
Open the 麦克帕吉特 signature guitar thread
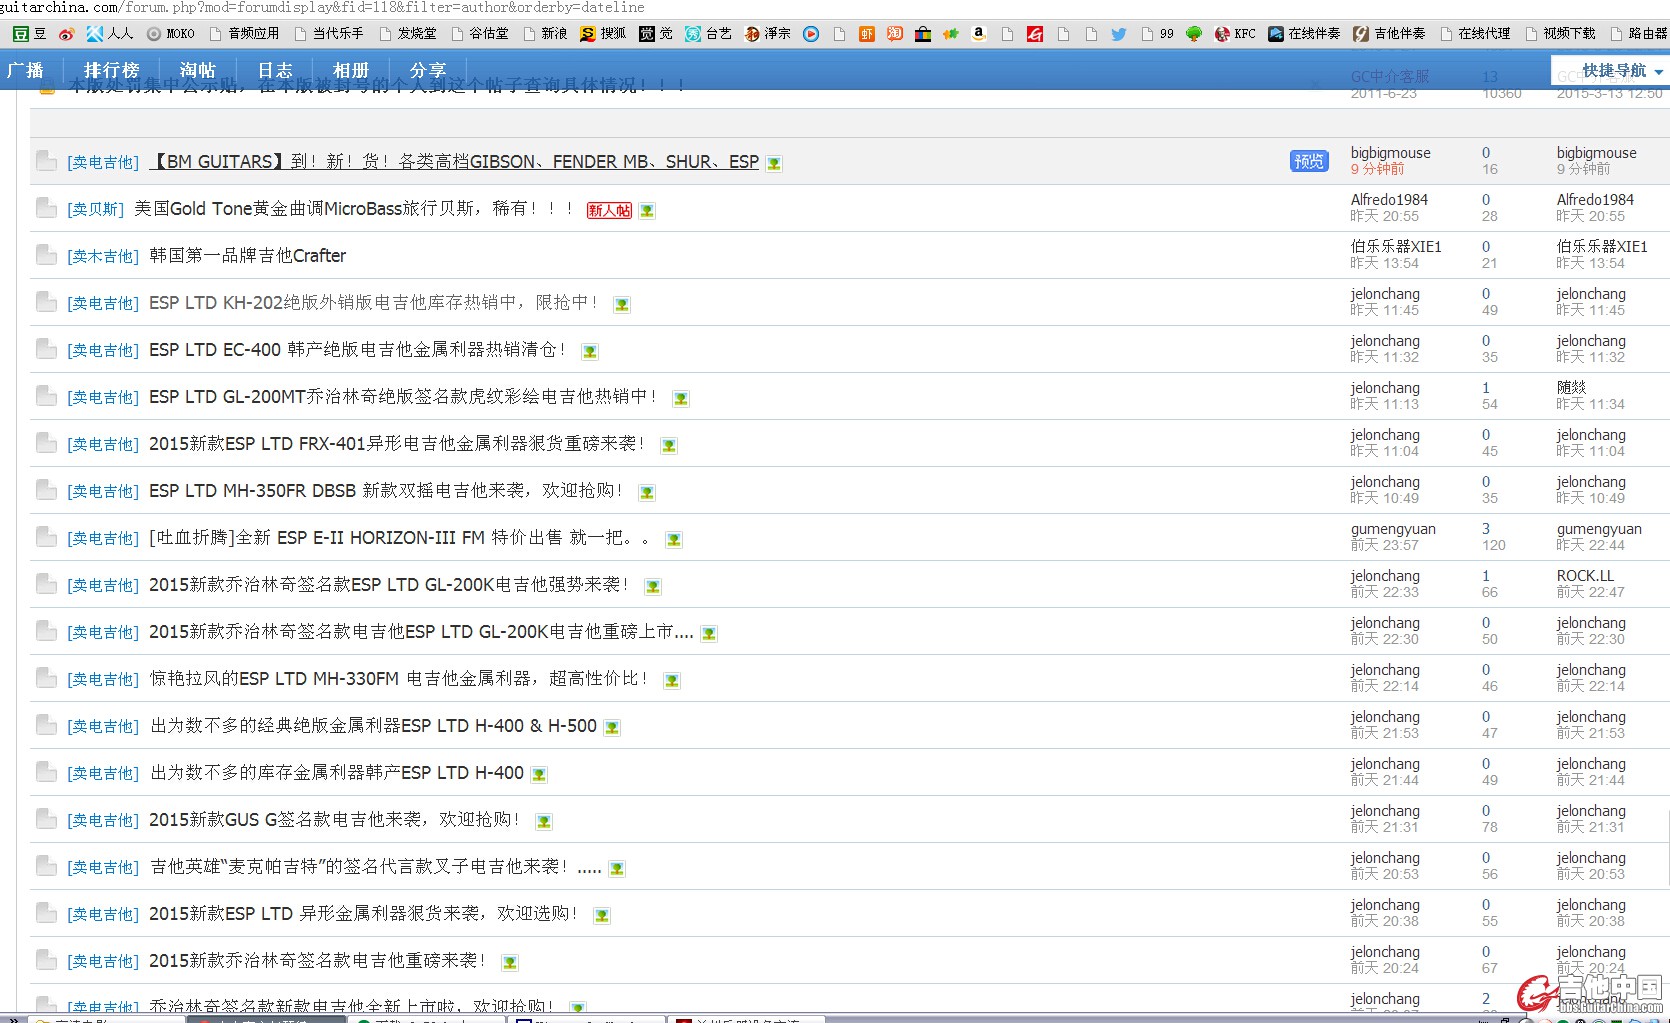pos(376,867)
